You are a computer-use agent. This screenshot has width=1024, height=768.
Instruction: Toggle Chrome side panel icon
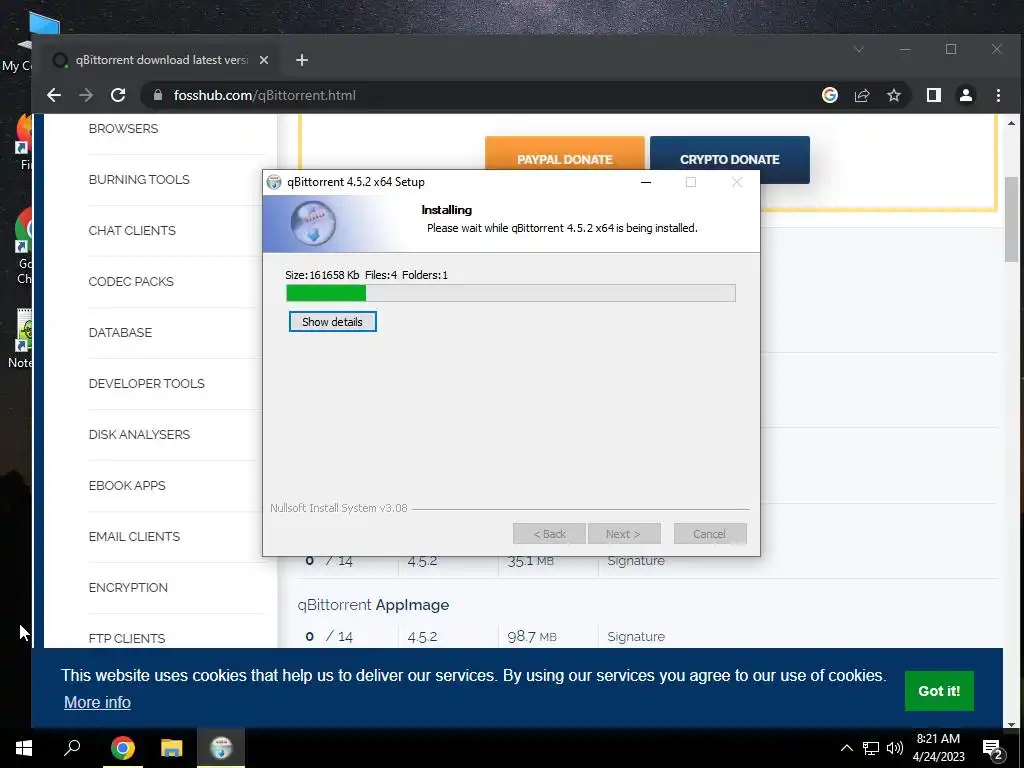(934, 95)
